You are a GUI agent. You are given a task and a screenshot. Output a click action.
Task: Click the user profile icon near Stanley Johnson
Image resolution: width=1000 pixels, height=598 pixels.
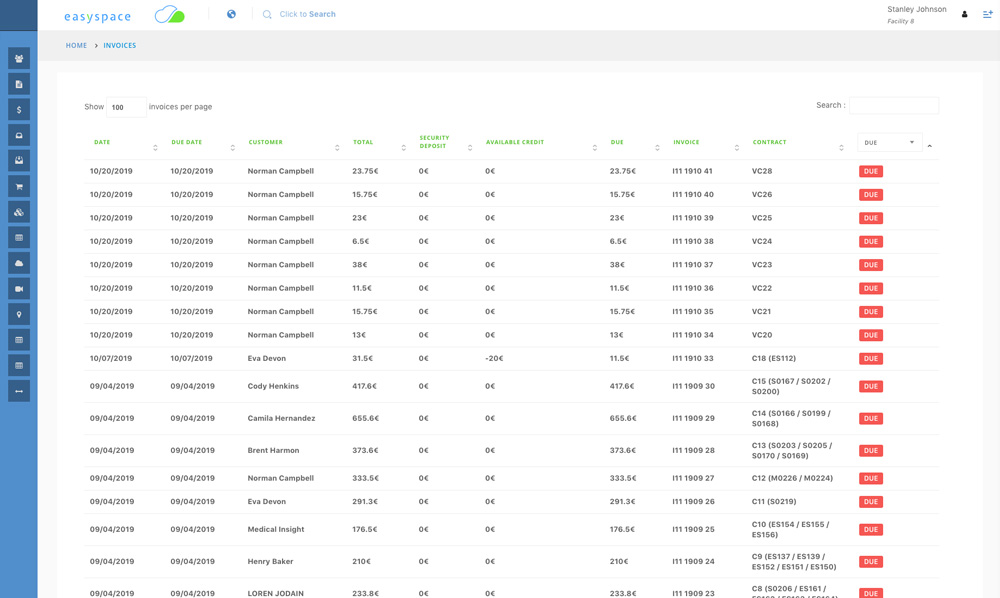click(x=964, y=14)
